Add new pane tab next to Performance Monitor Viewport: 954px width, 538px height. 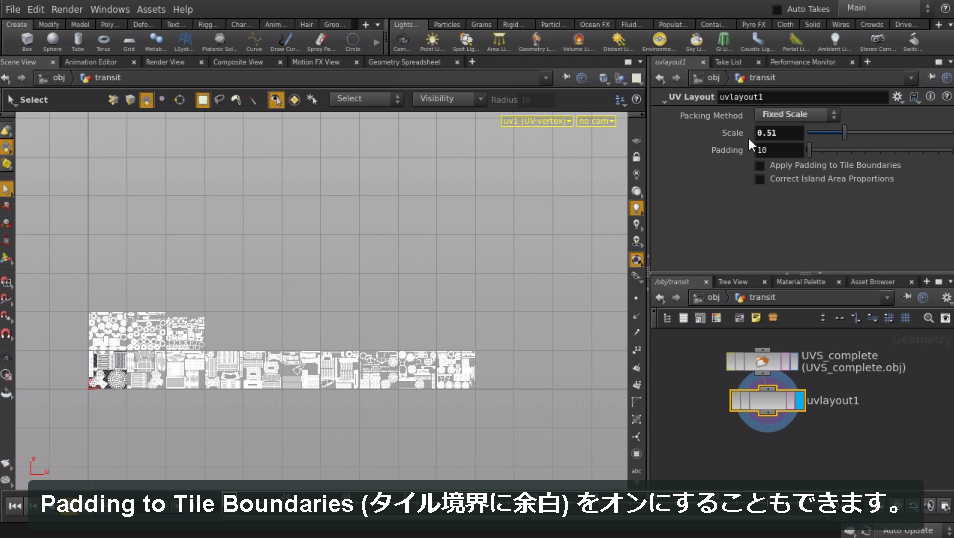coord(867,62)
